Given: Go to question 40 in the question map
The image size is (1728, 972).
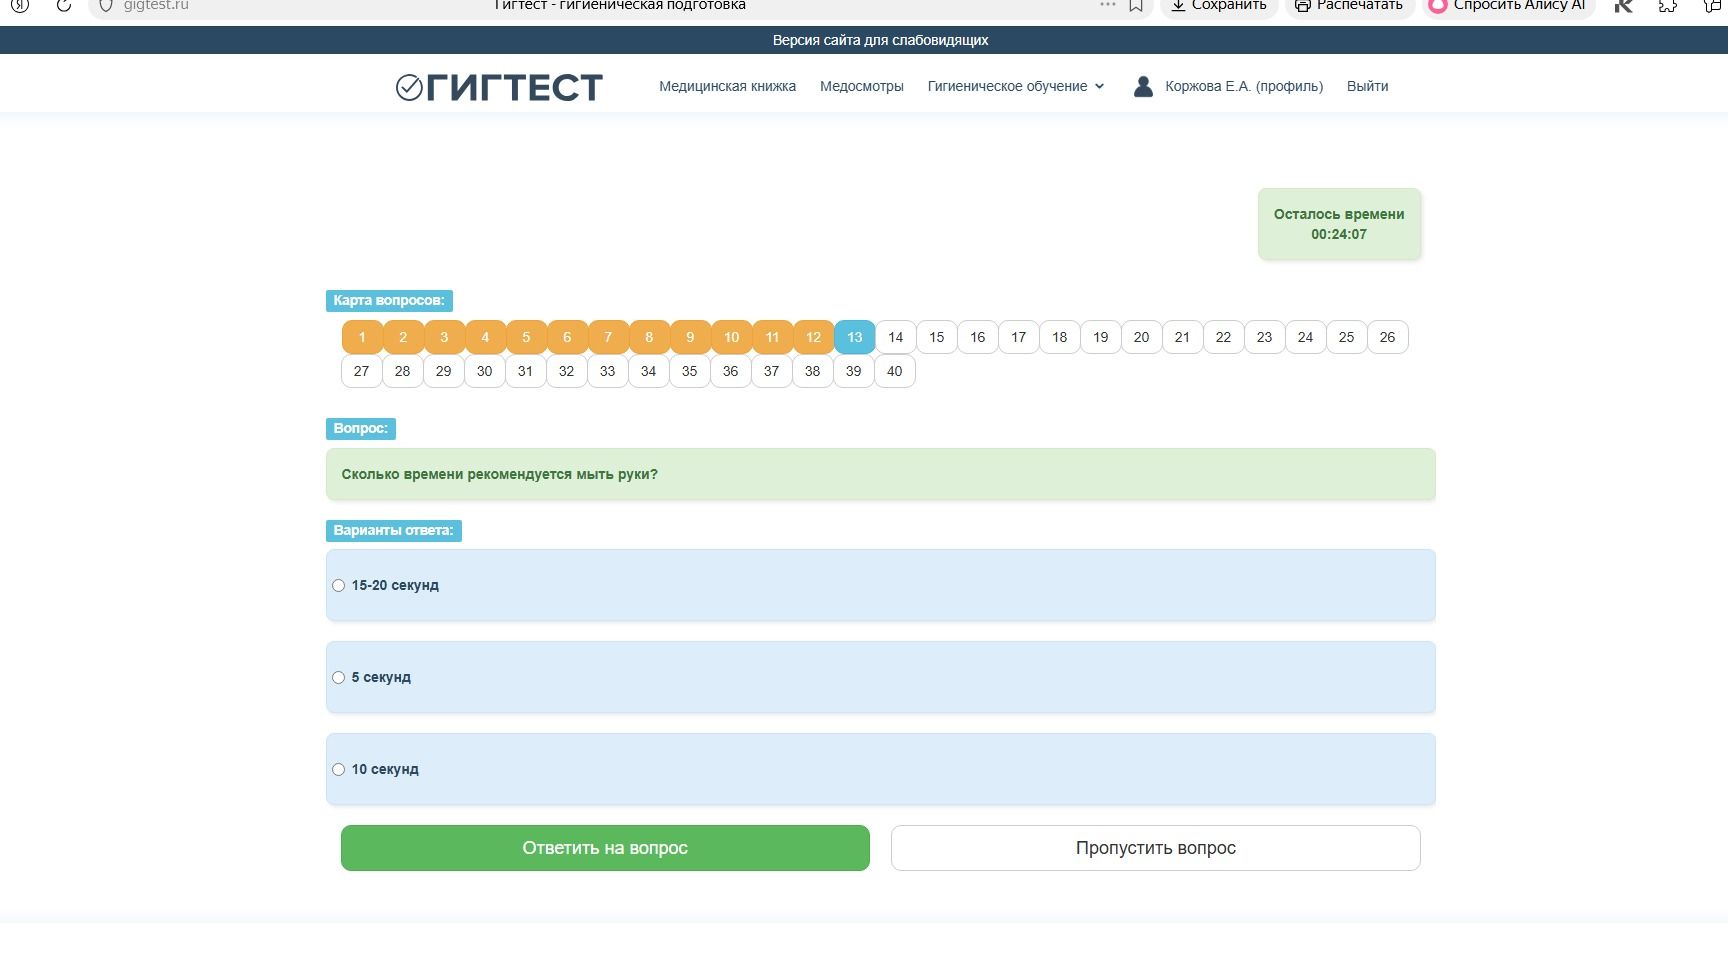Looking at the screenshot, I should point(894,371).
